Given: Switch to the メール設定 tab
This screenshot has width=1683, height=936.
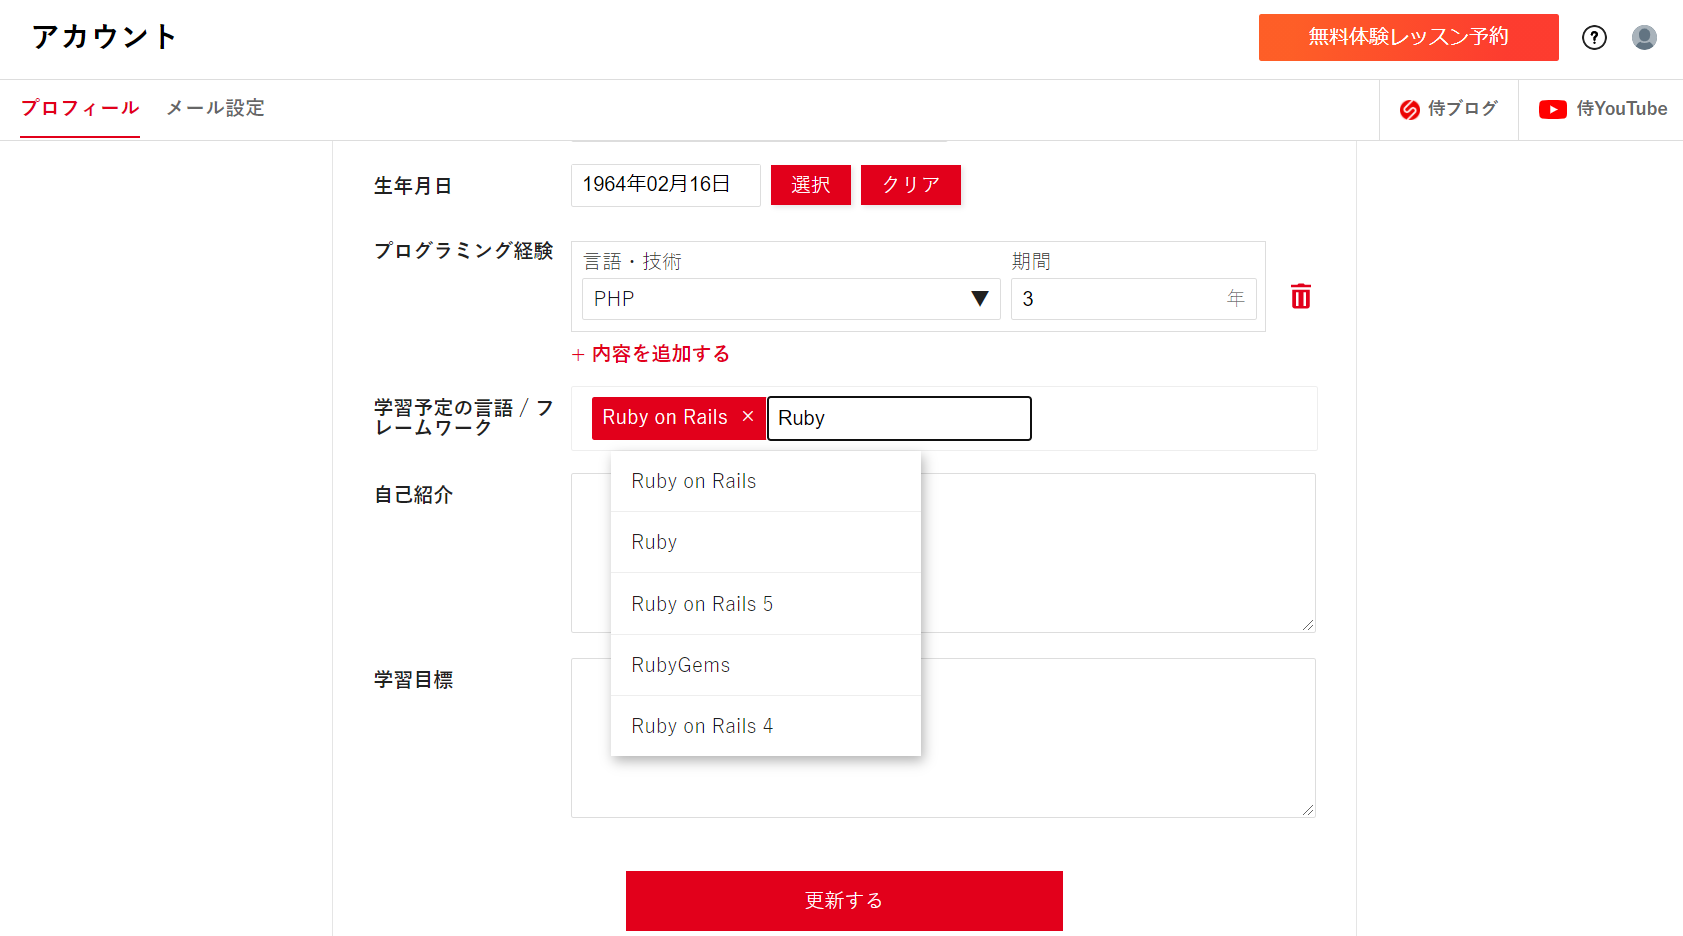Looking at the screenshot, I should 215,108.
